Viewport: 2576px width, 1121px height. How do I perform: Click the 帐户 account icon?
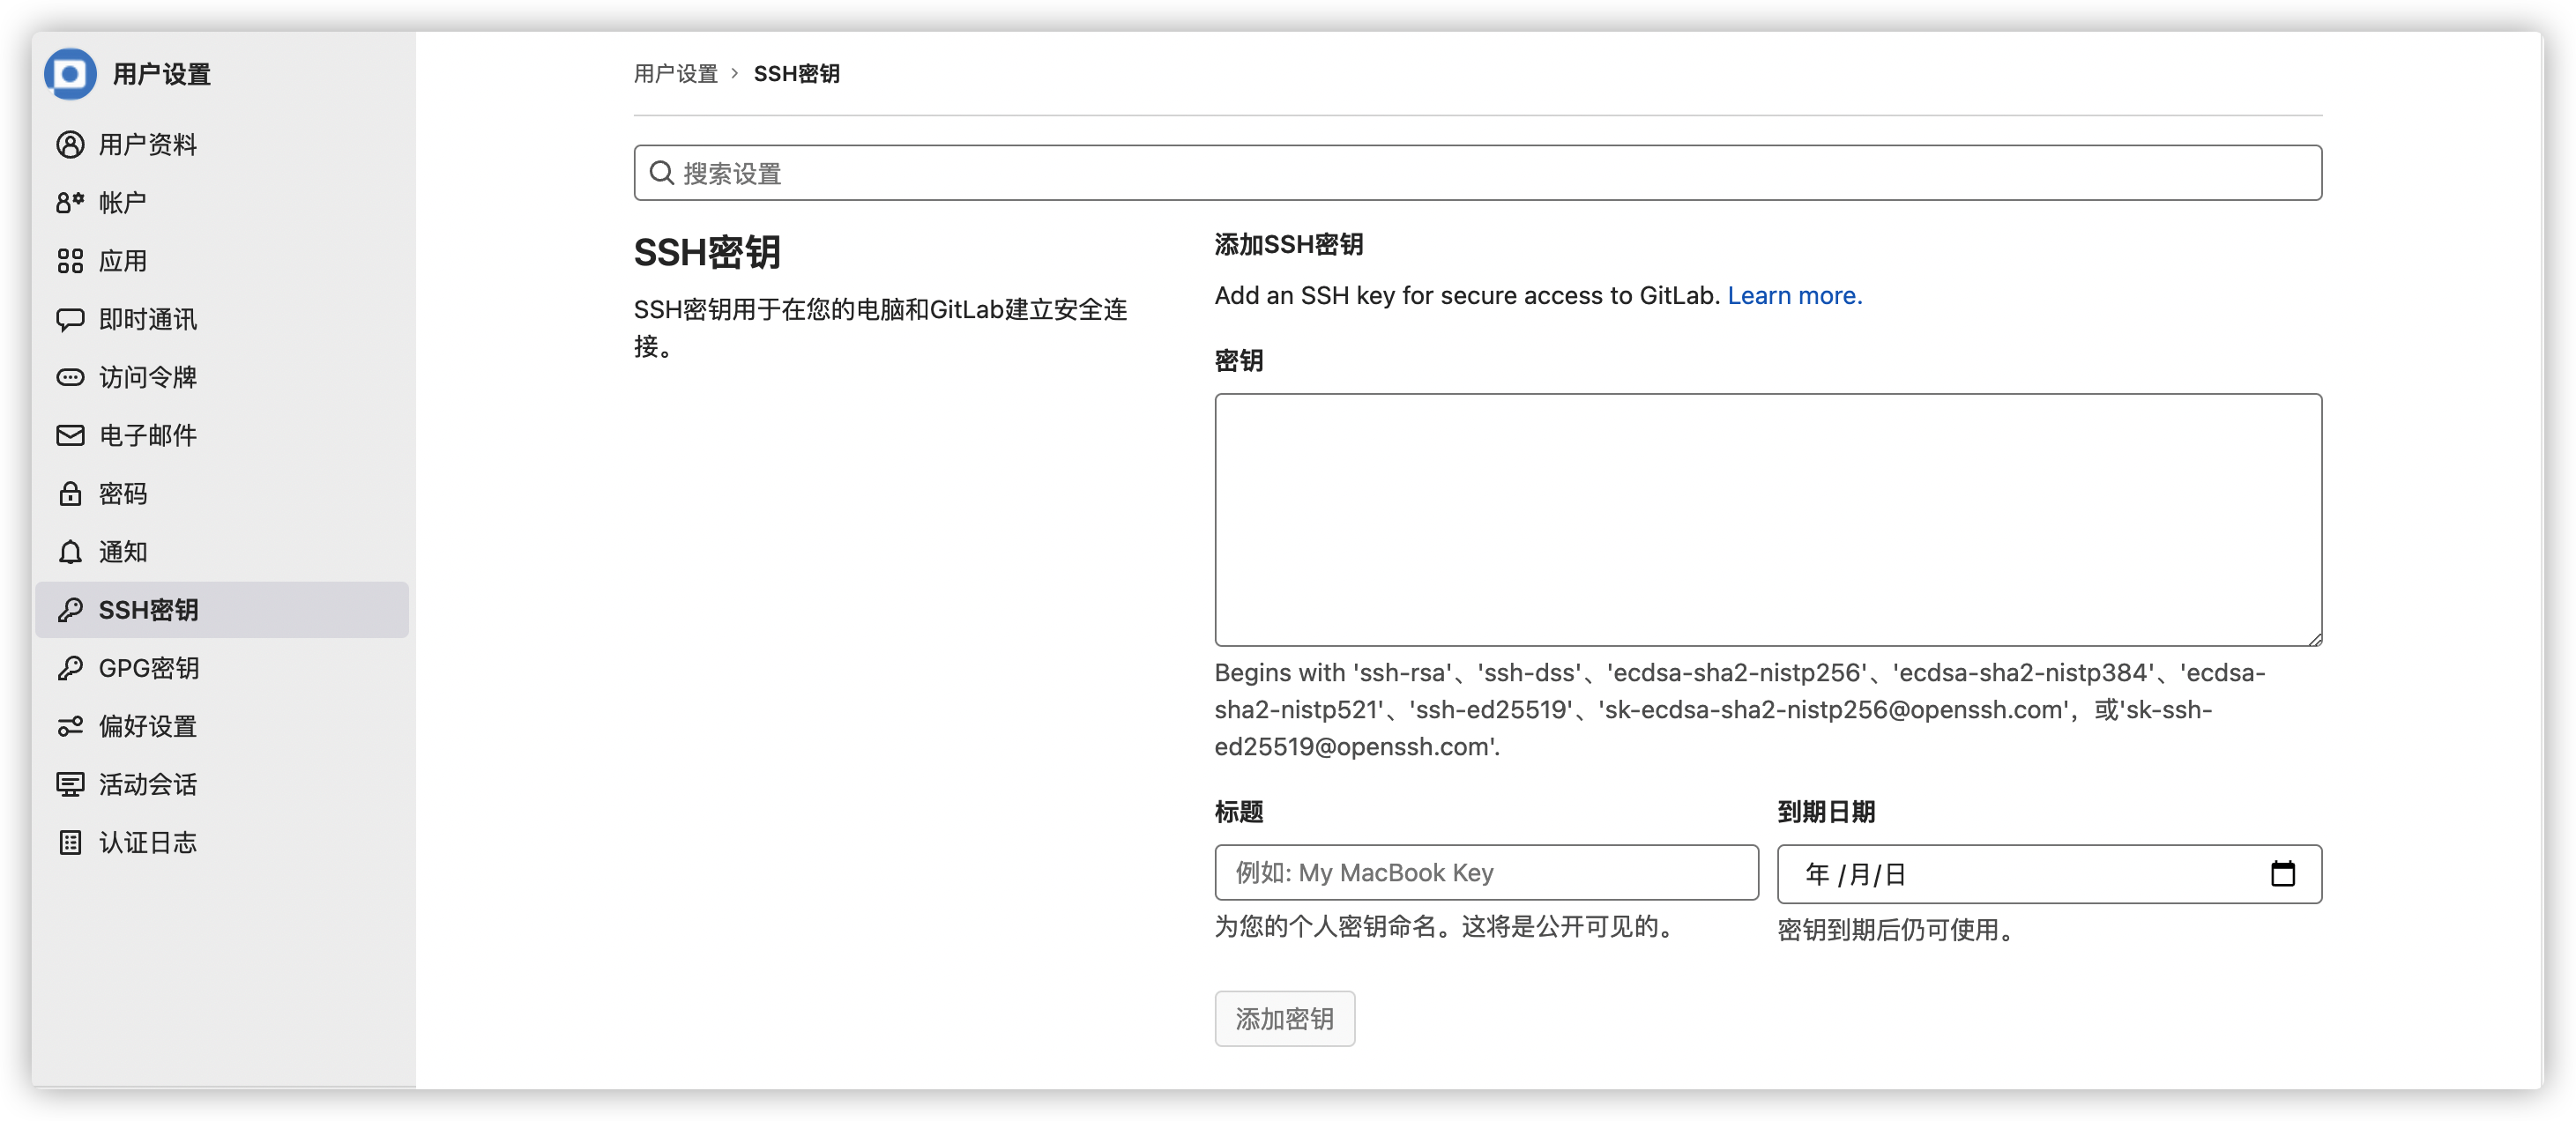pyautogui.click(x=70, y=203)
